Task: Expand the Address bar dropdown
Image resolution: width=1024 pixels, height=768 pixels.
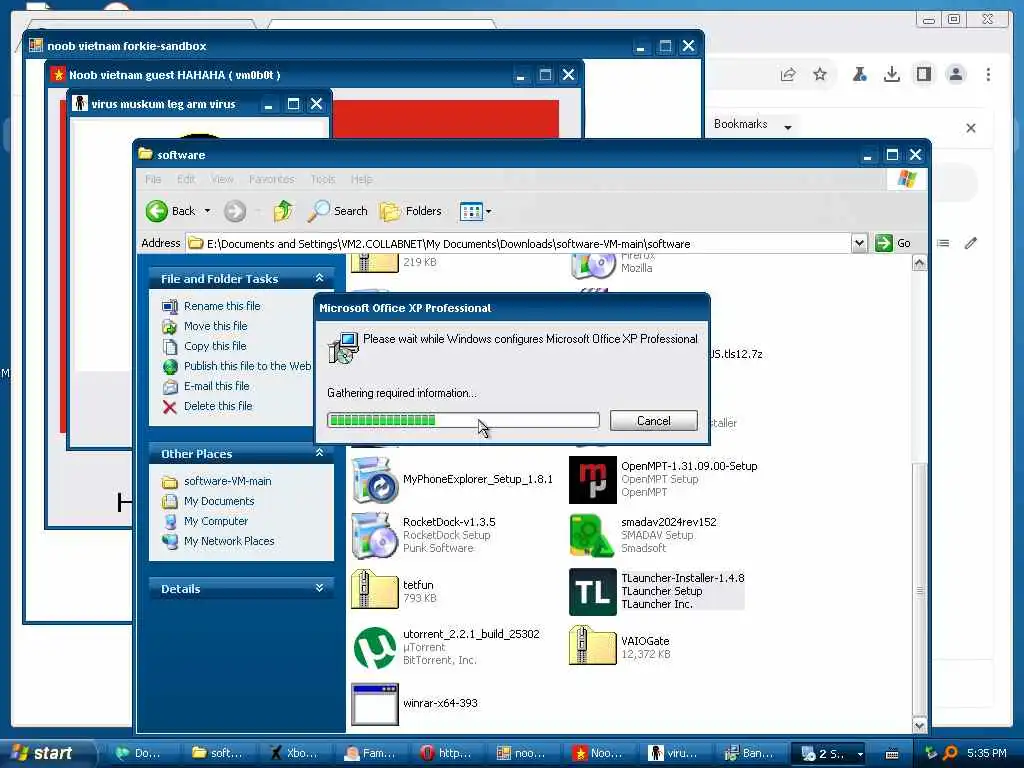Action: [x=859, y=244]
